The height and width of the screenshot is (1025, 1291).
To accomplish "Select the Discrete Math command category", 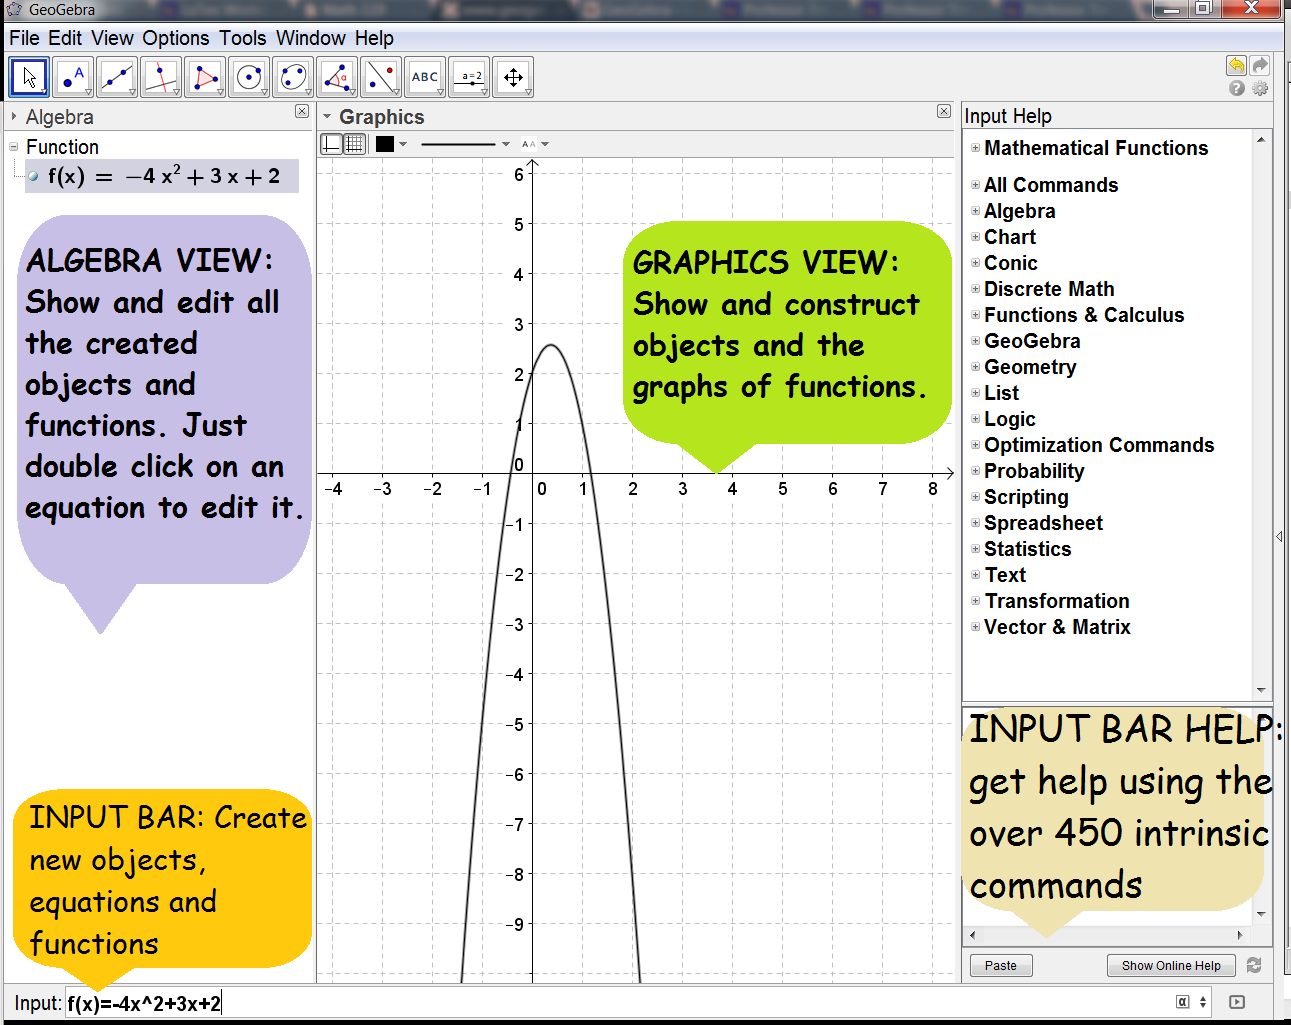I will (x=1049, y=289).
